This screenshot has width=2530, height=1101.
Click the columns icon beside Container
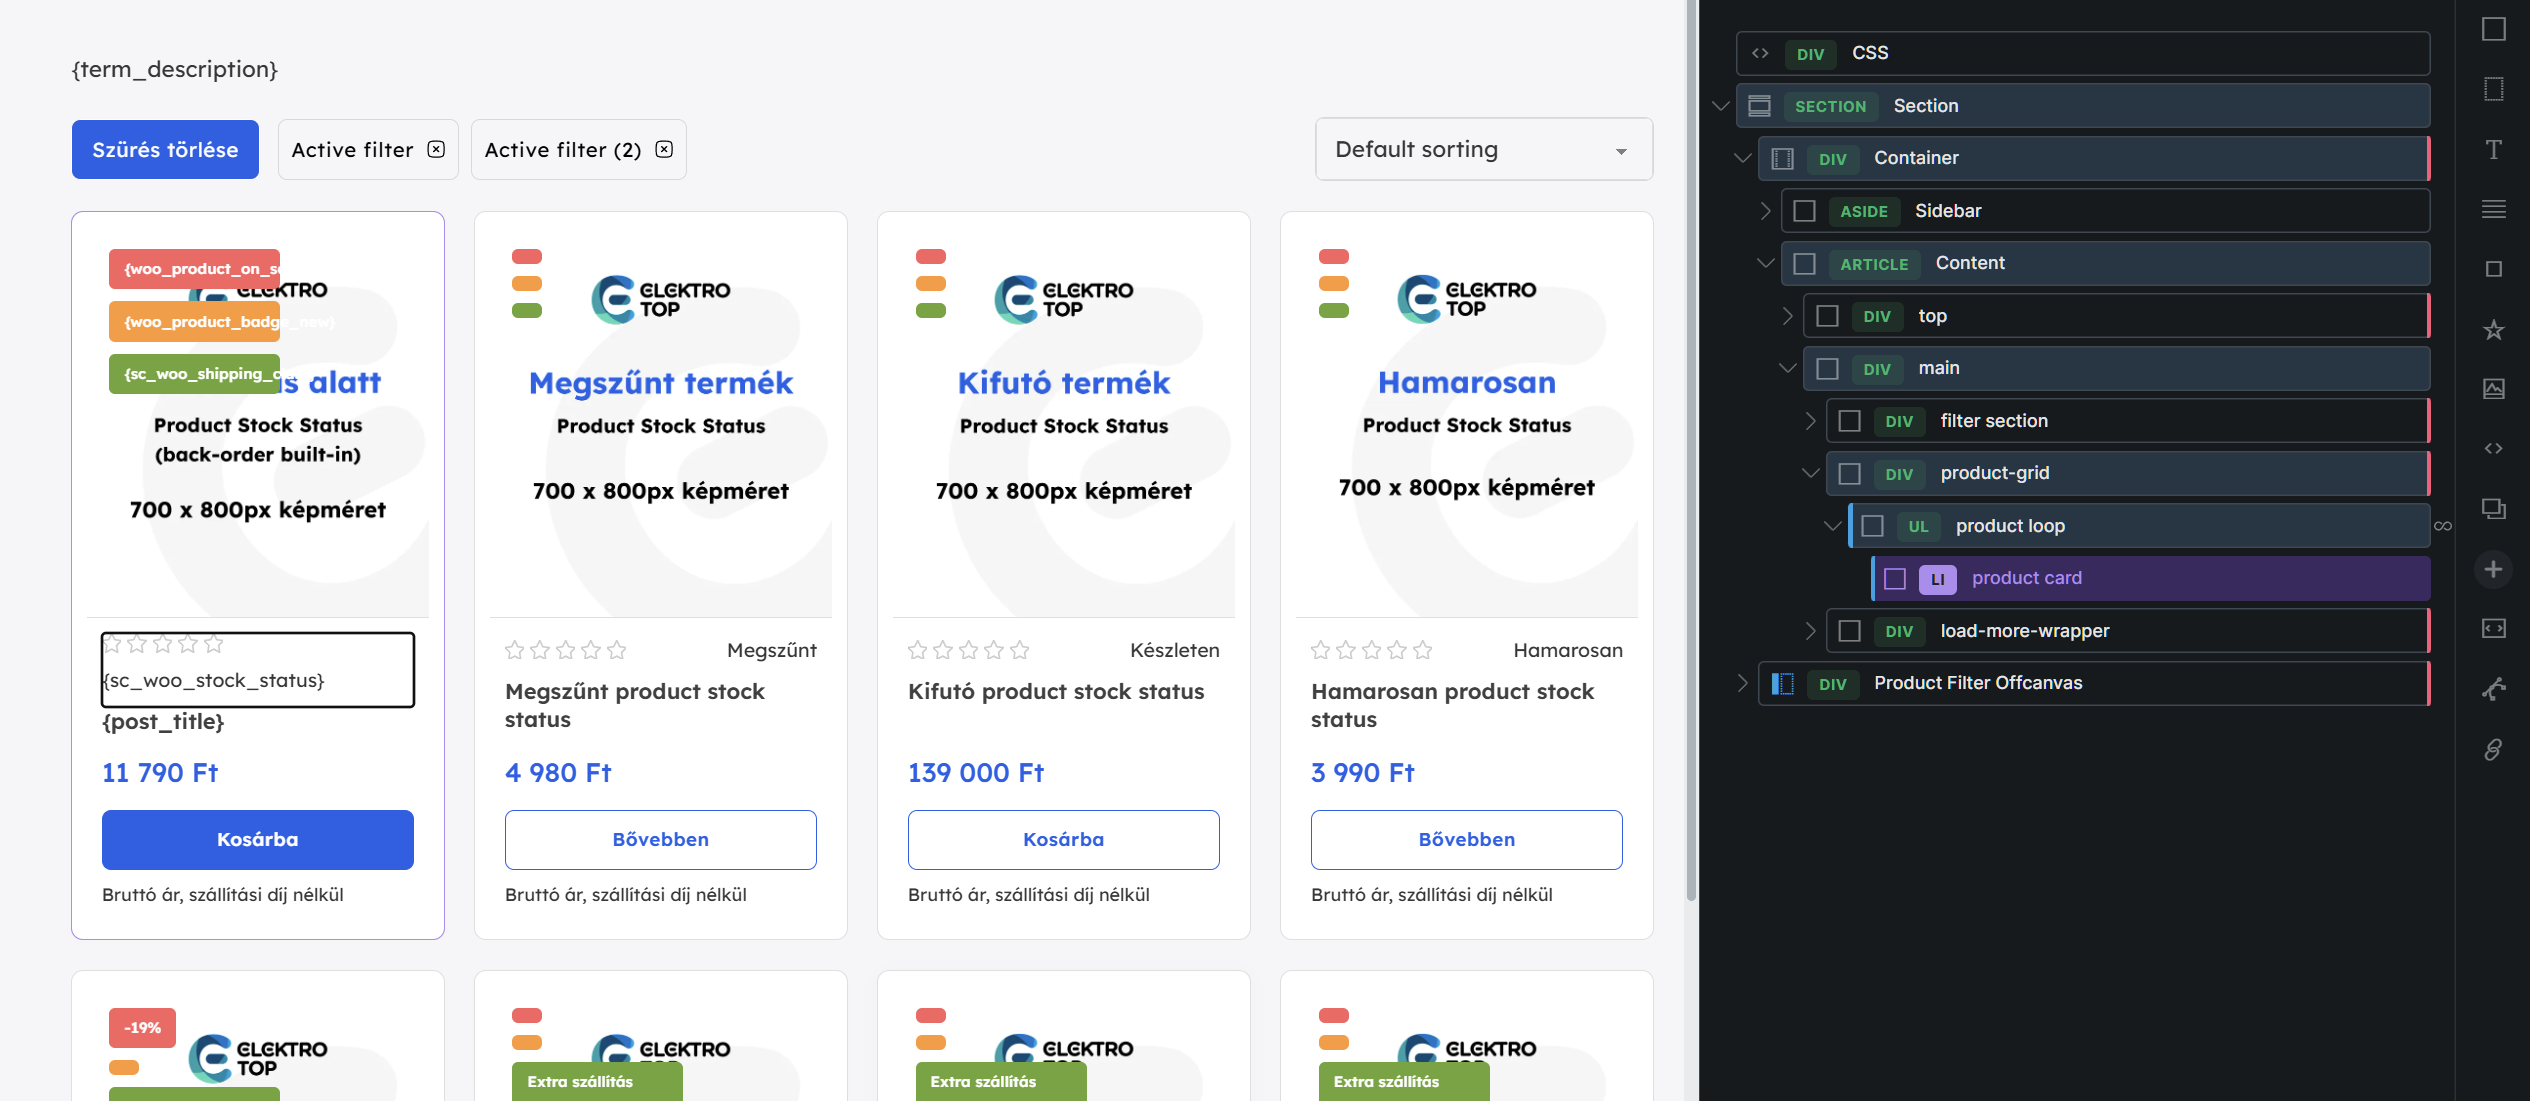click(x=1782, y=158)
